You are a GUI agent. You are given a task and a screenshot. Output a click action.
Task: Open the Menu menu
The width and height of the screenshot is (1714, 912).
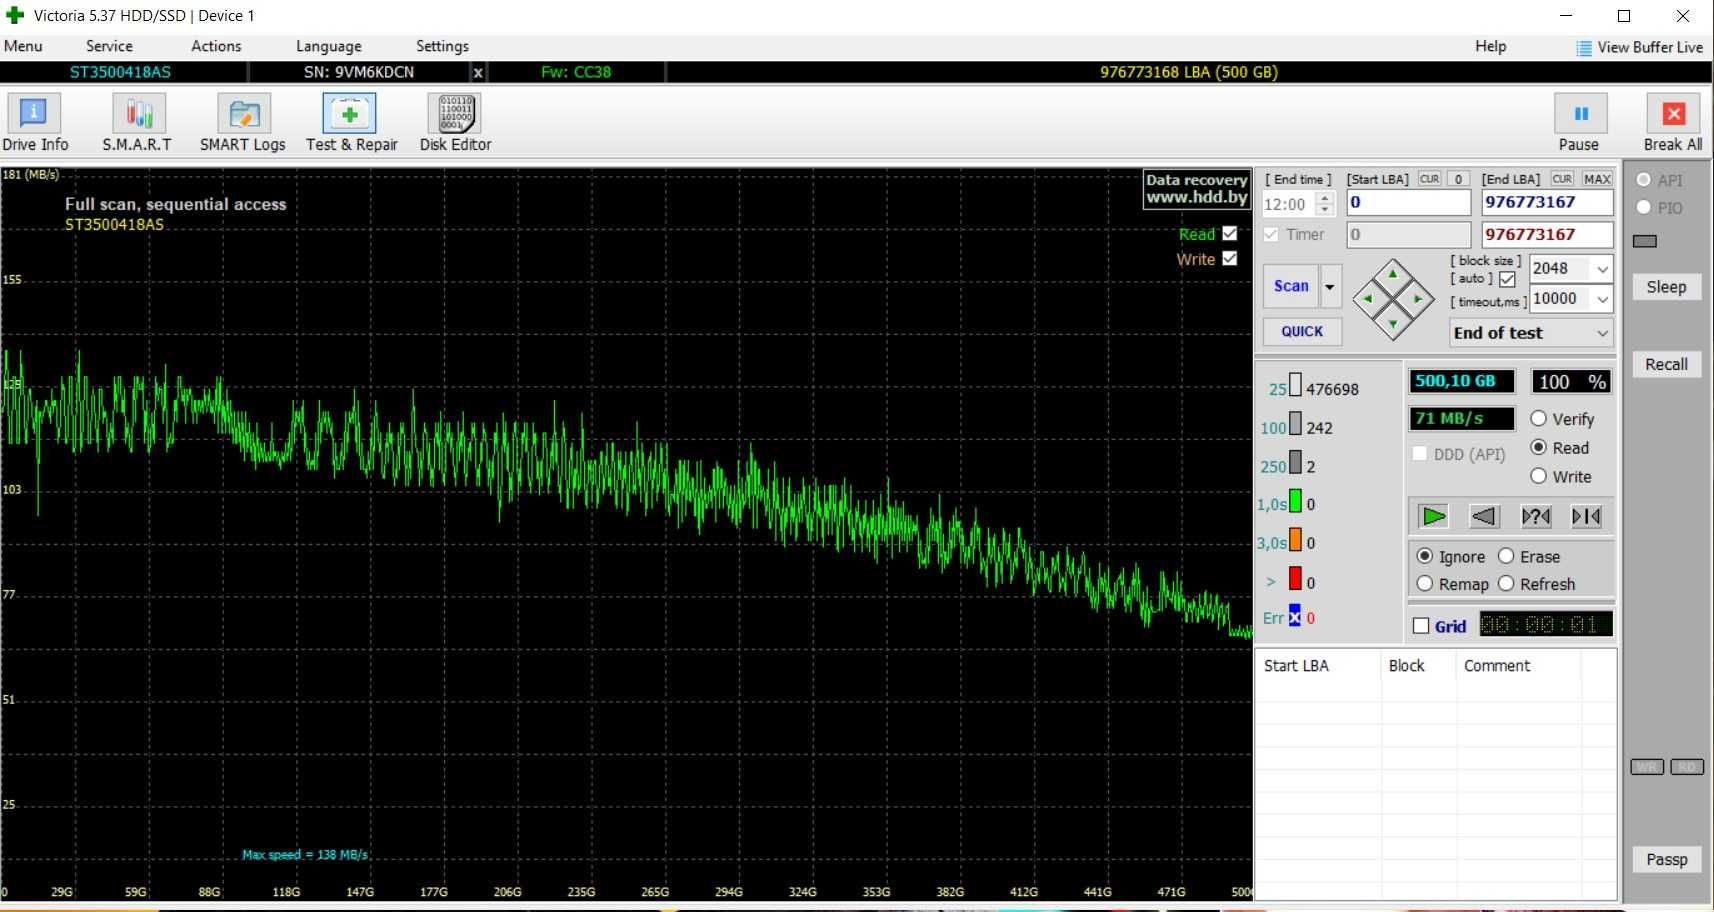point(23,46)
